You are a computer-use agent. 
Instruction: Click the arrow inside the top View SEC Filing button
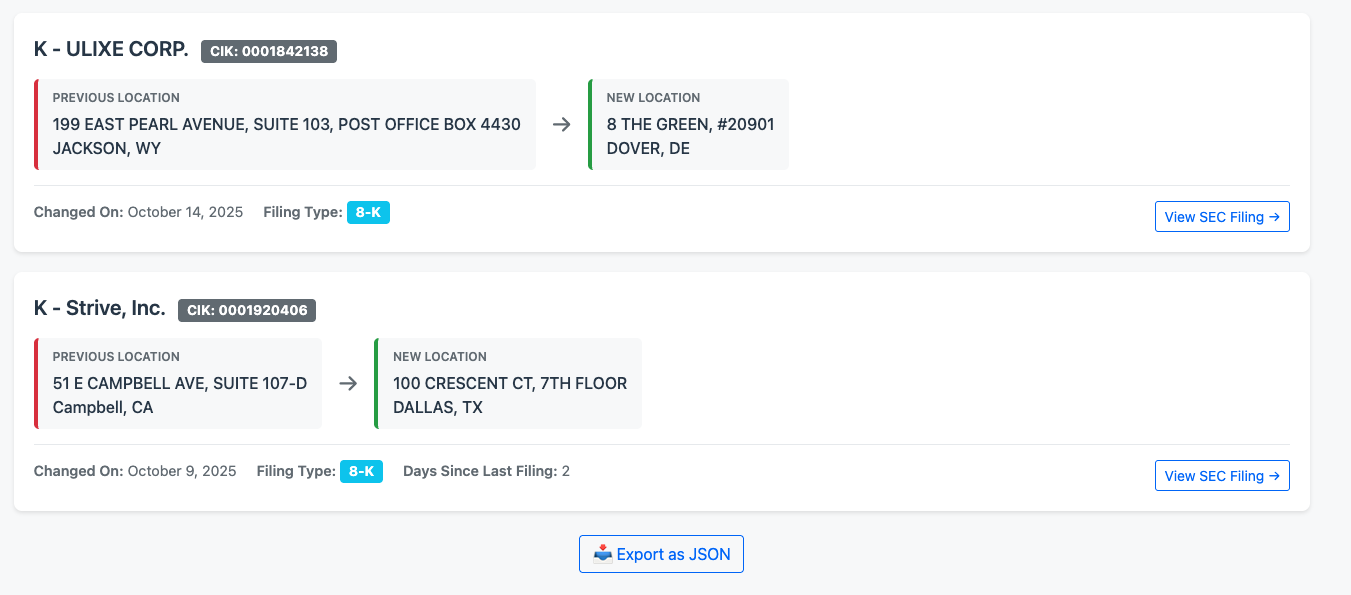tap(1272, 216)
